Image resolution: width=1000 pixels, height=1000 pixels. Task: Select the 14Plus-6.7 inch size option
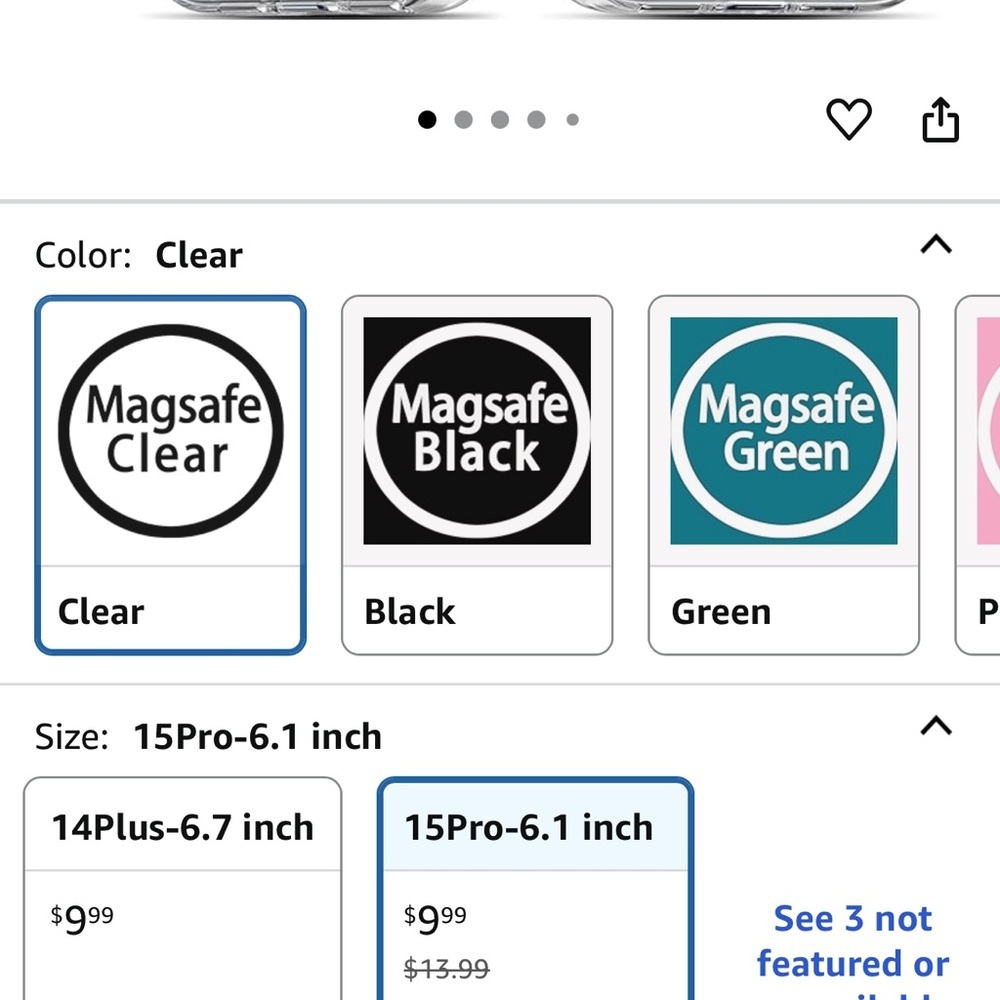point(183,828)
